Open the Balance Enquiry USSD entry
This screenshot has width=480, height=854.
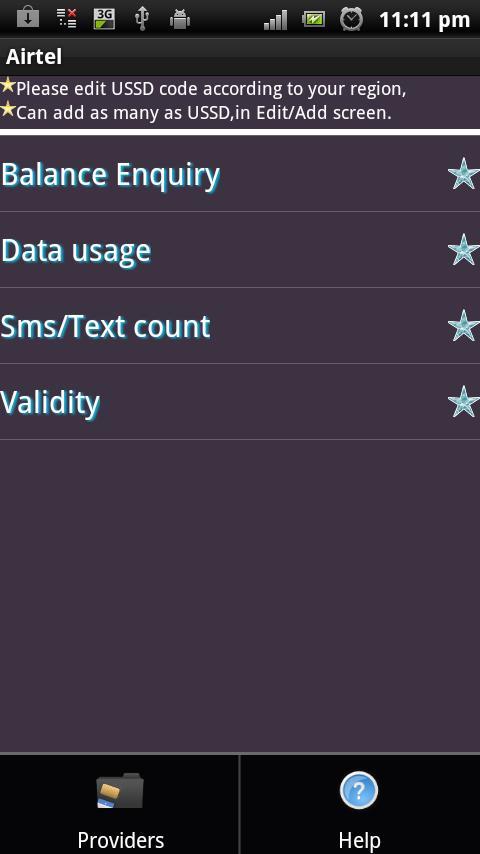click(x=240, y=174)
